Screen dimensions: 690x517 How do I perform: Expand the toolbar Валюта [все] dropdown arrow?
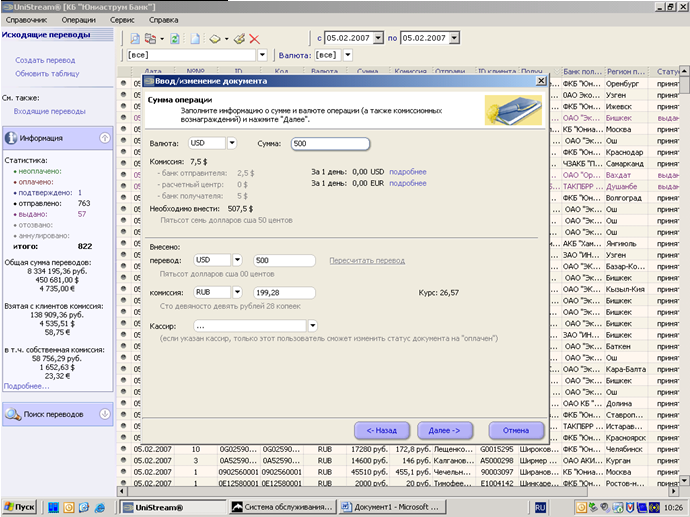(348, 55)
